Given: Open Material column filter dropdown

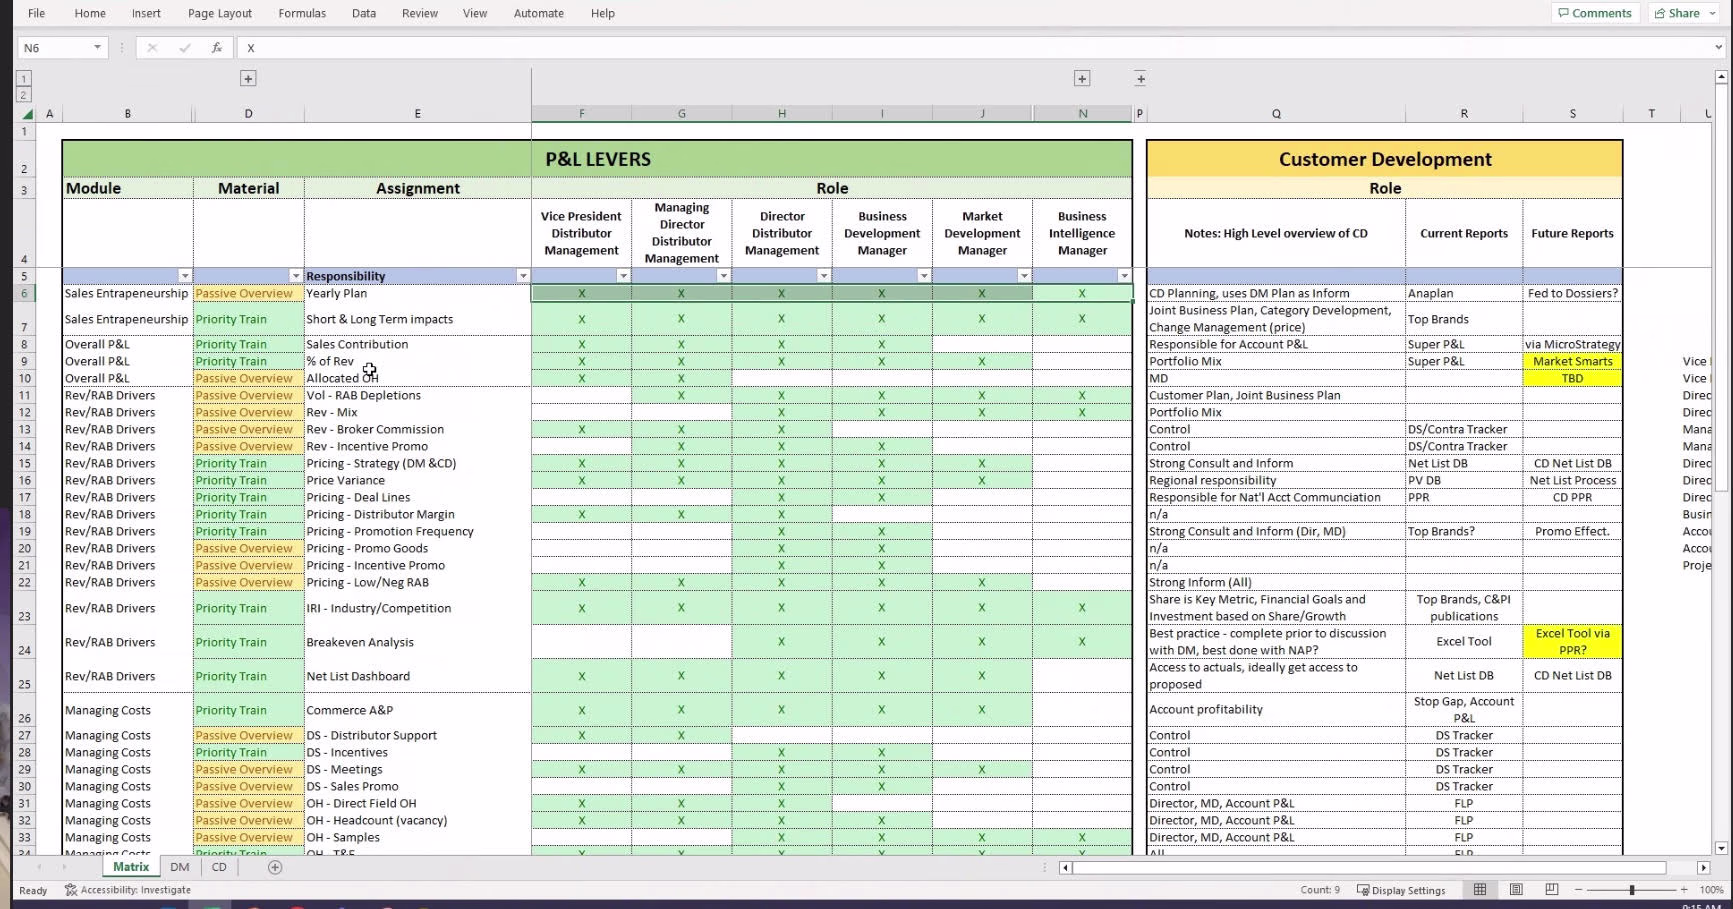Looking at the screenshot, I should (295, 276).
